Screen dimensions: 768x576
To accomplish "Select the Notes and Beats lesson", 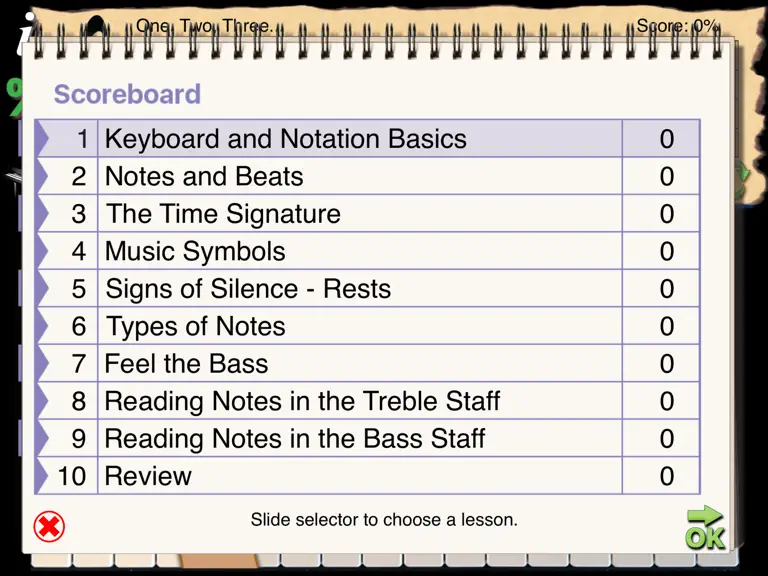I will 367,176.
